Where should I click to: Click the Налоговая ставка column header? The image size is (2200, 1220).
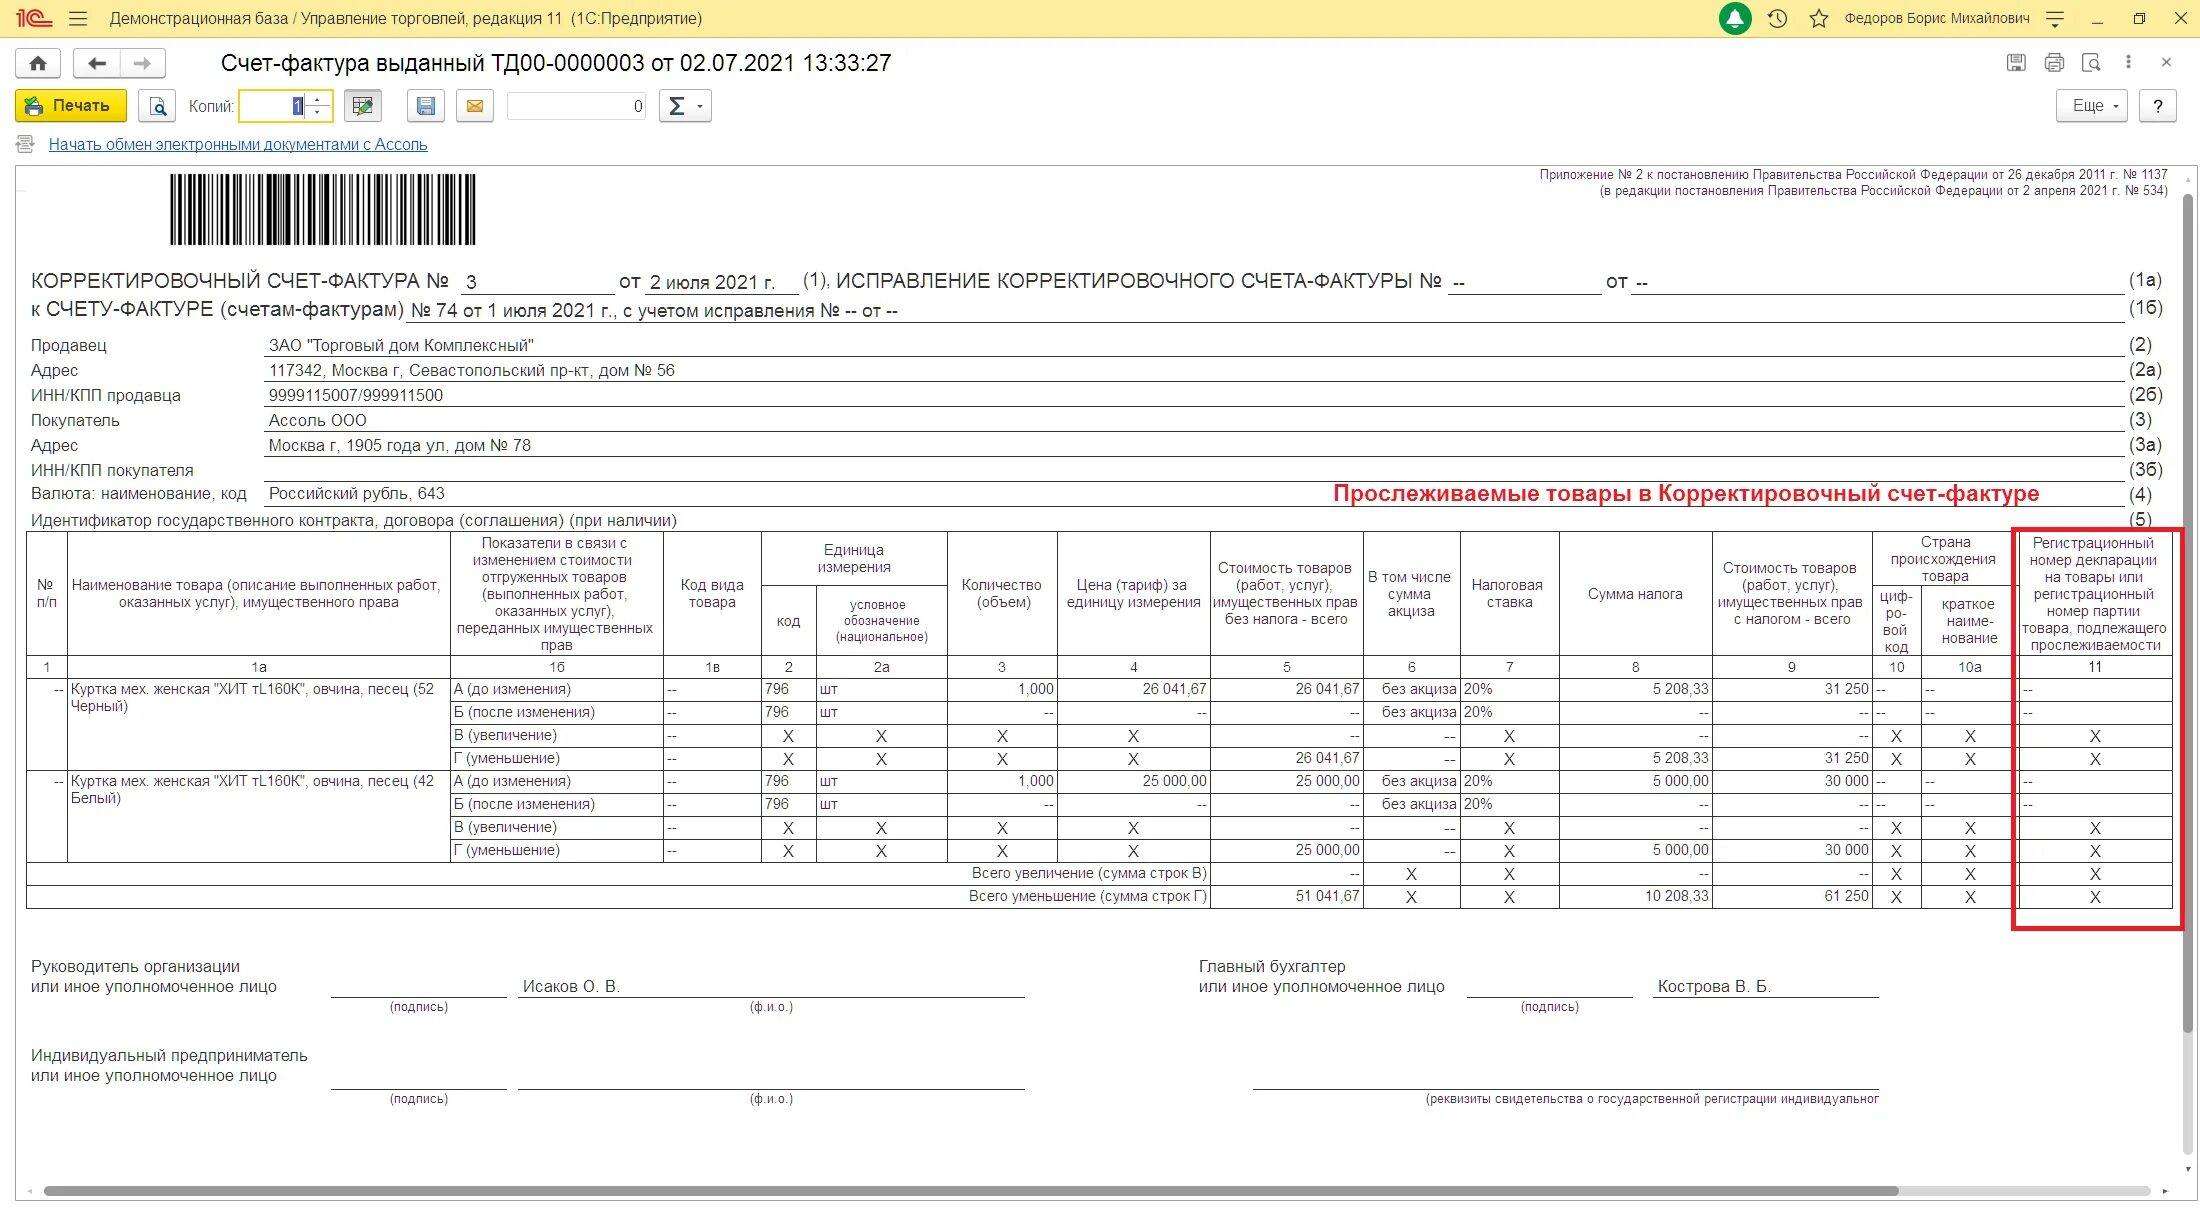1508,594
